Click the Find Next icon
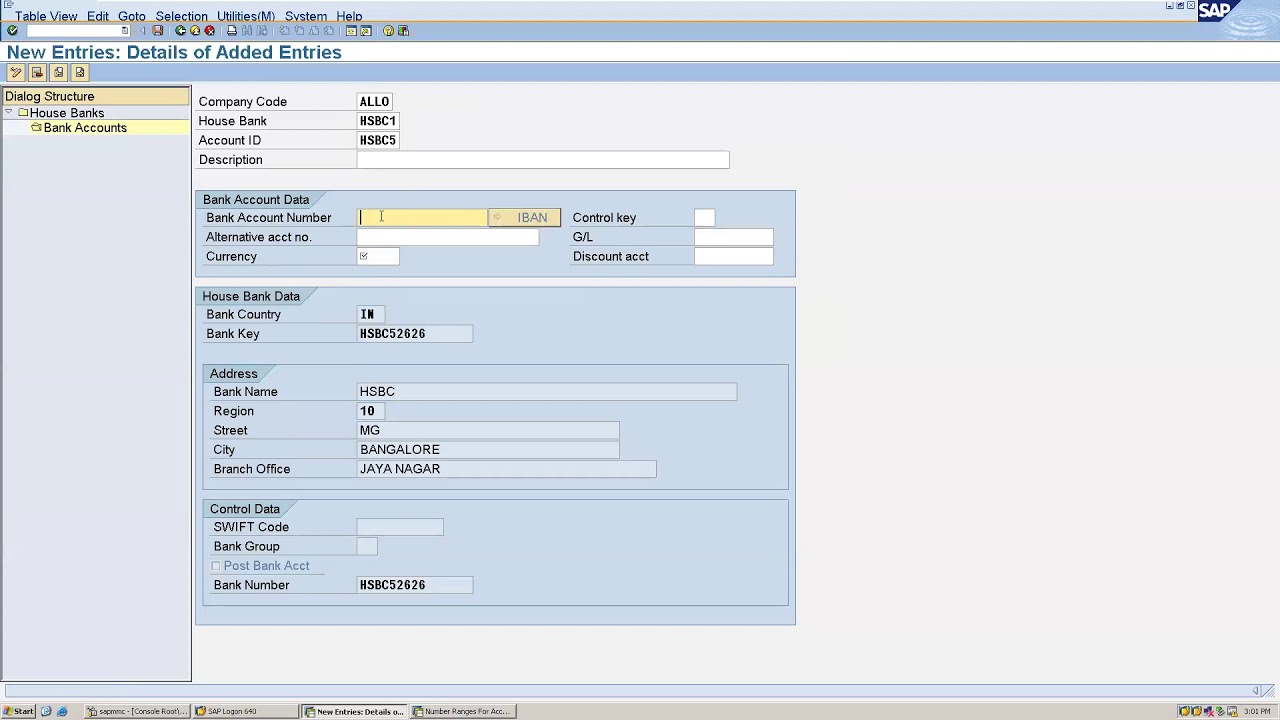1280x720 pixels. point(262,31)
